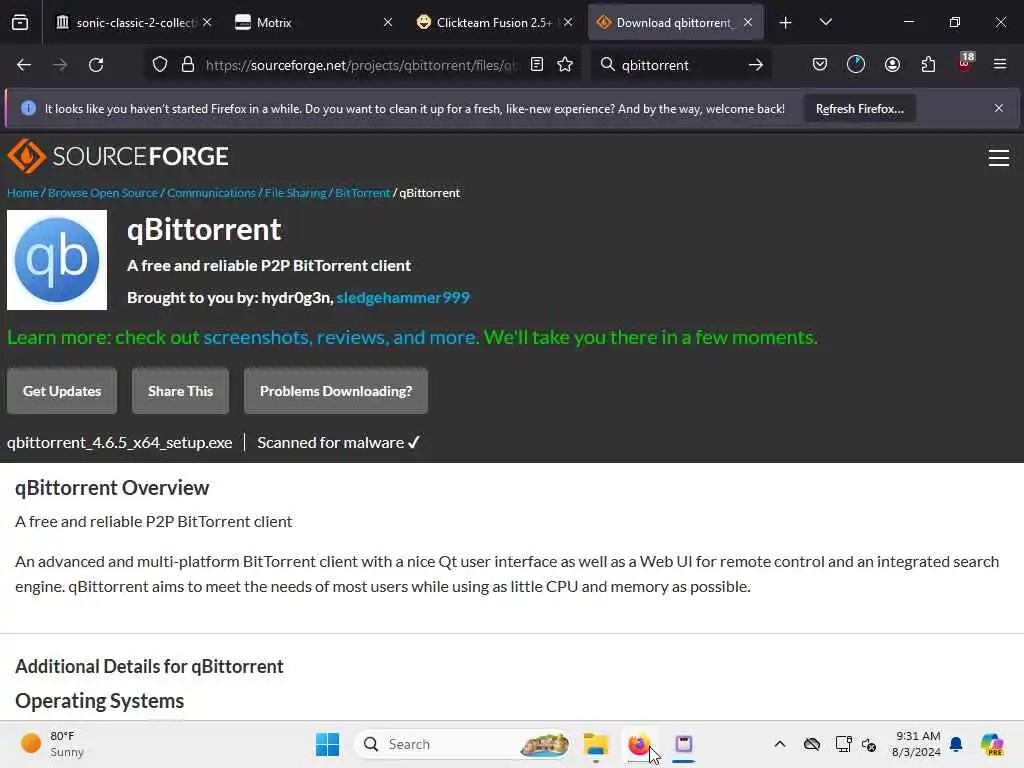Show hidden system tray icons
Viewport: 1024px width, 768px height.
[780, 744]
